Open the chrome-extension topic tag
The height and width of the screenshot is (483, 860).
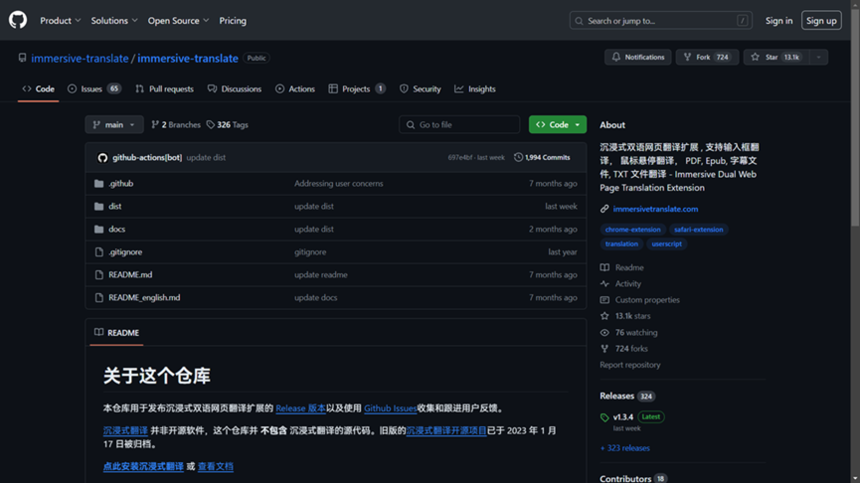(x=632, y=230)
